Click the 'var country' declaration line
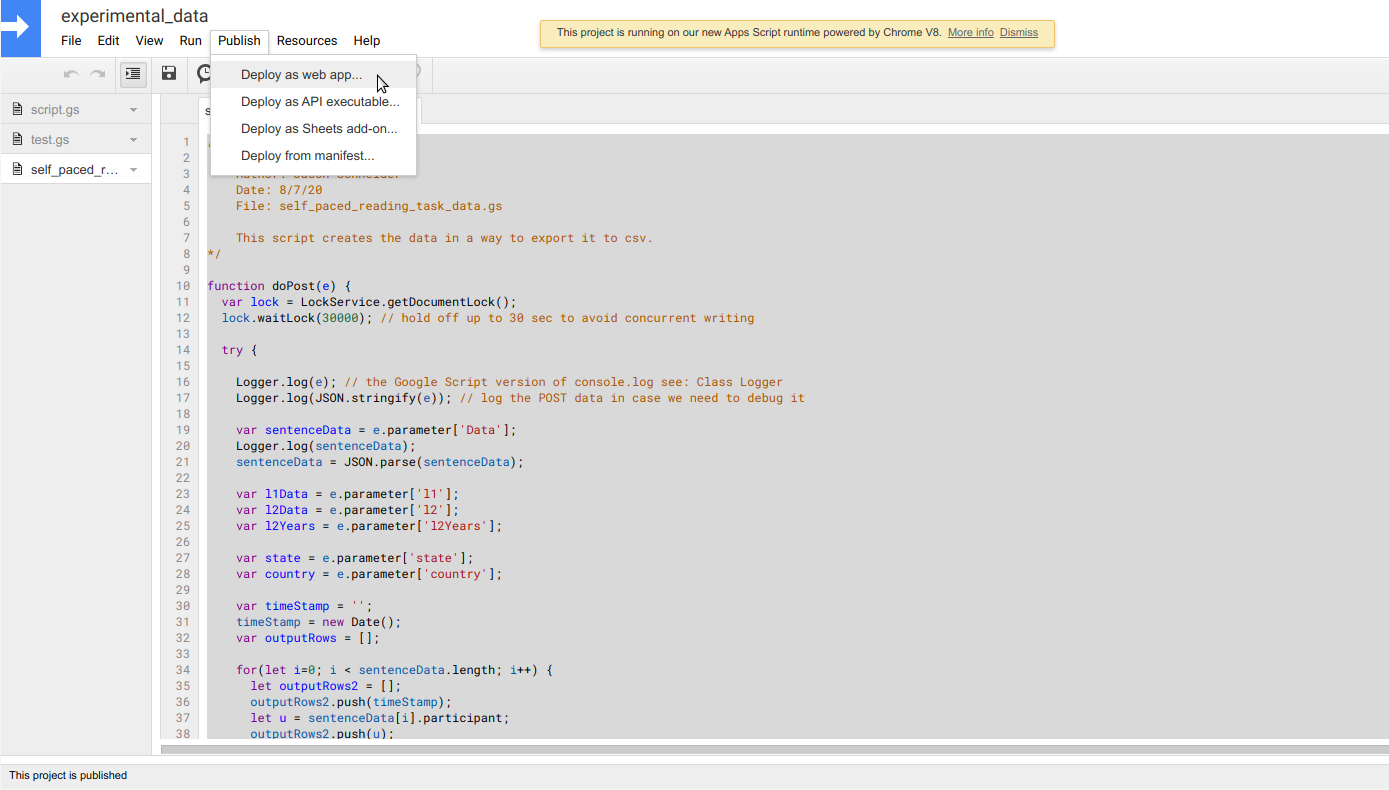Image resolution: width=1389 pixels, height=790 pixels. click(x=369, y=574)
